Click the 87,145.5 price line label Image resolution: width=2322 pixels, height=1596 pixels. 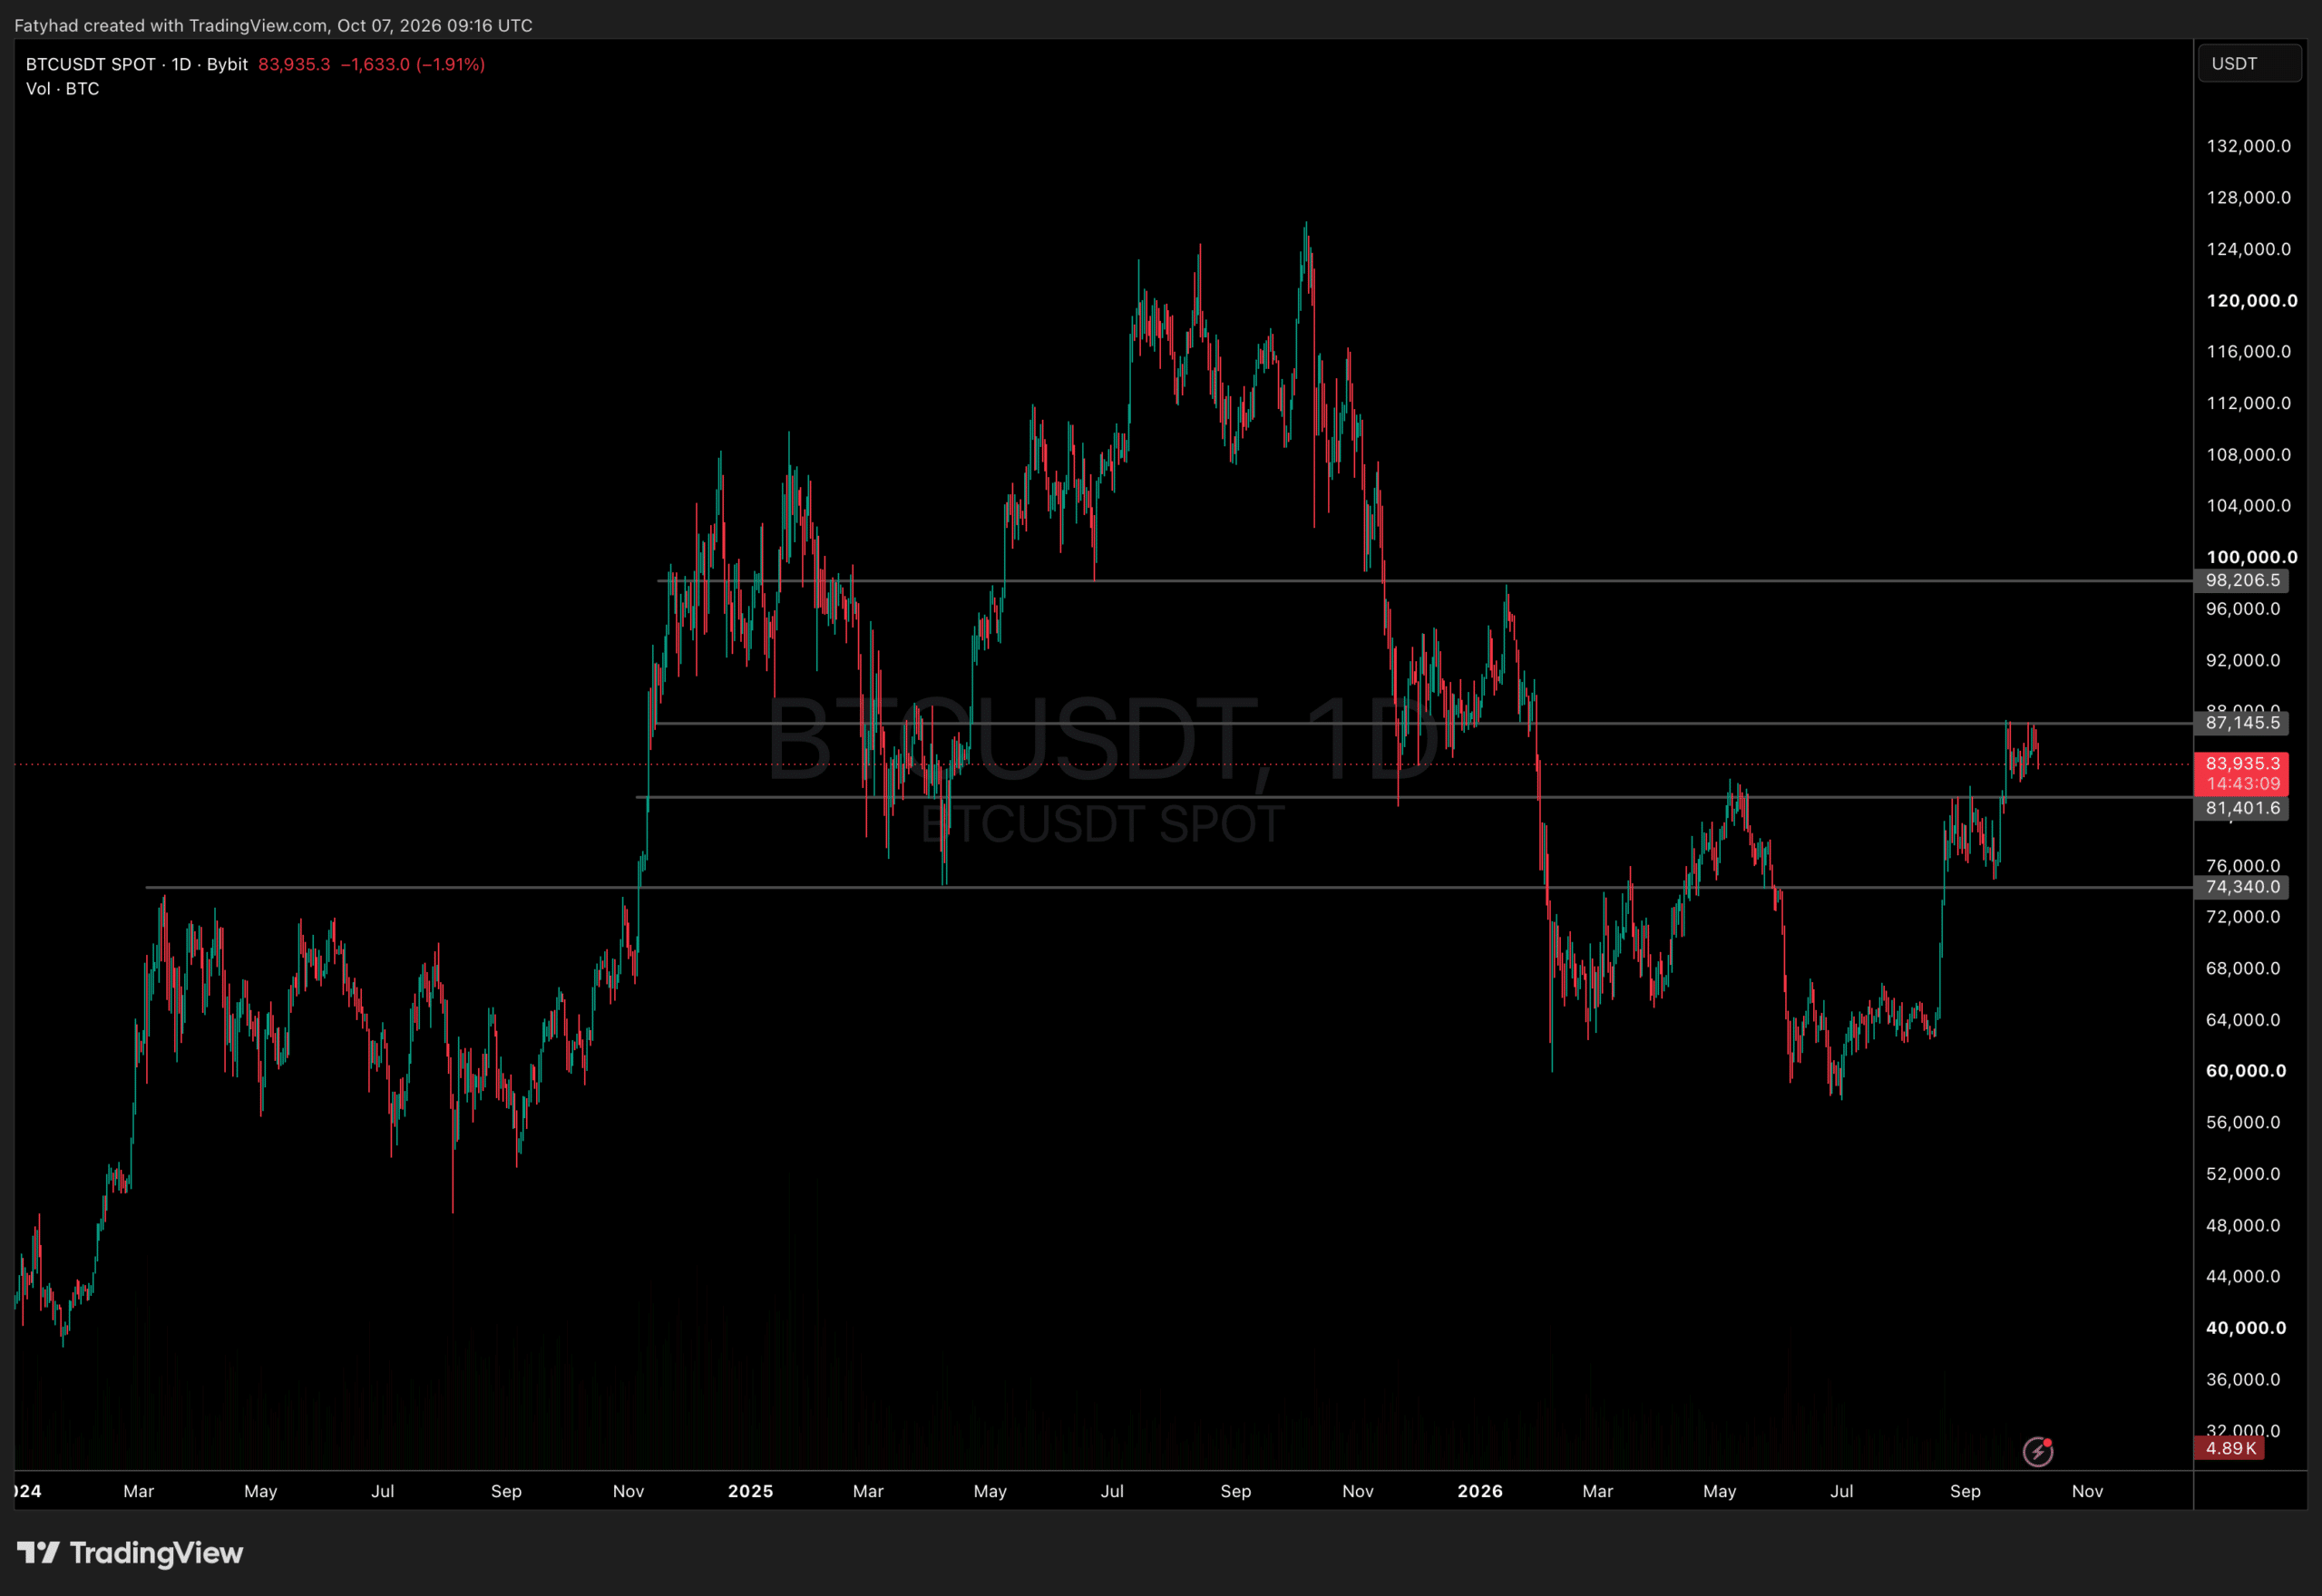click(x=2242, y=722)
